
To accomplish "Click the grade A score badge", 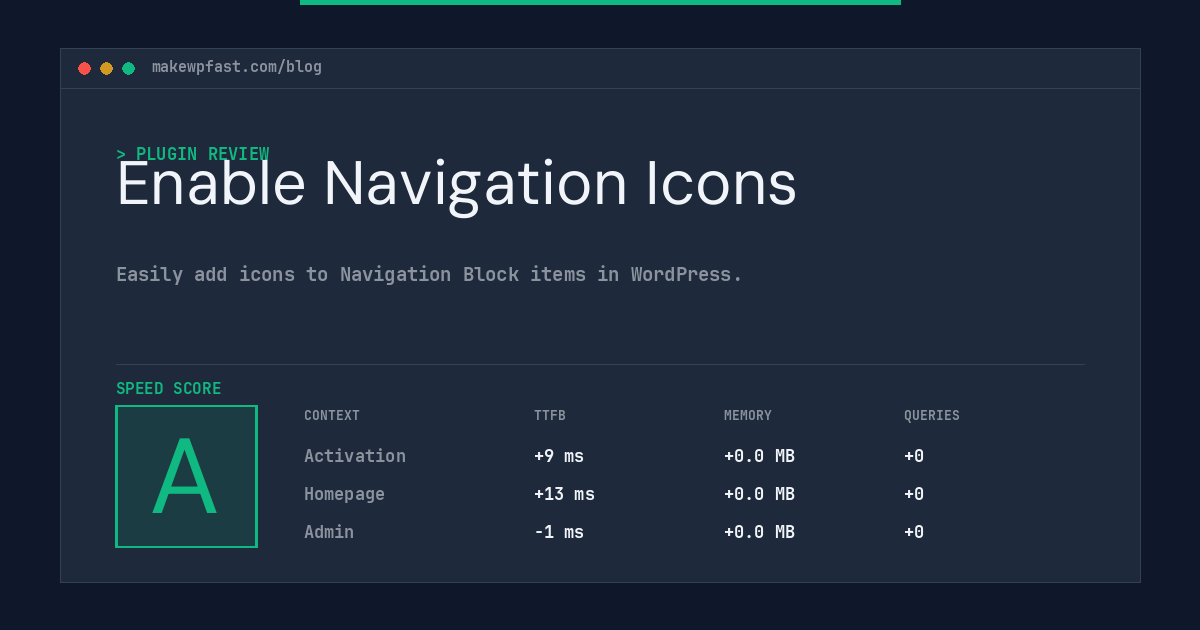I will 186,476.
